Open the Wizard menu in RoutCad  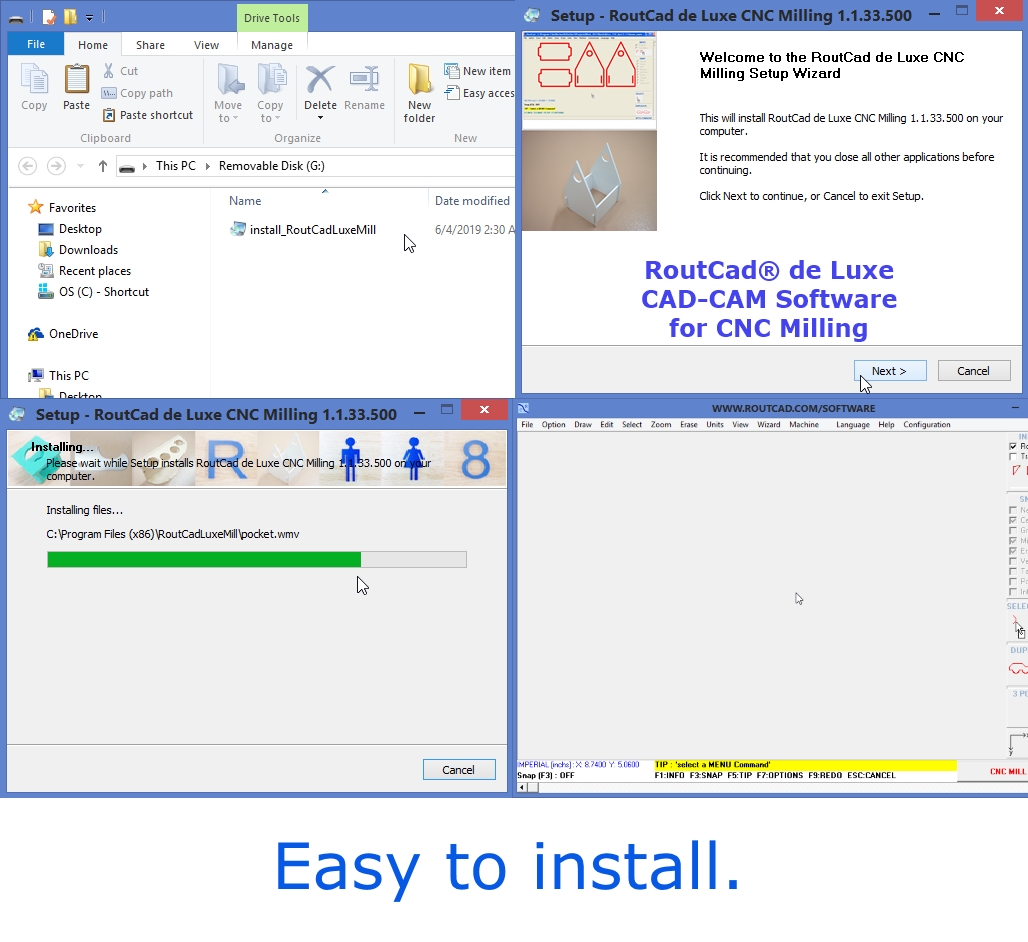click(x=768, y=425)
